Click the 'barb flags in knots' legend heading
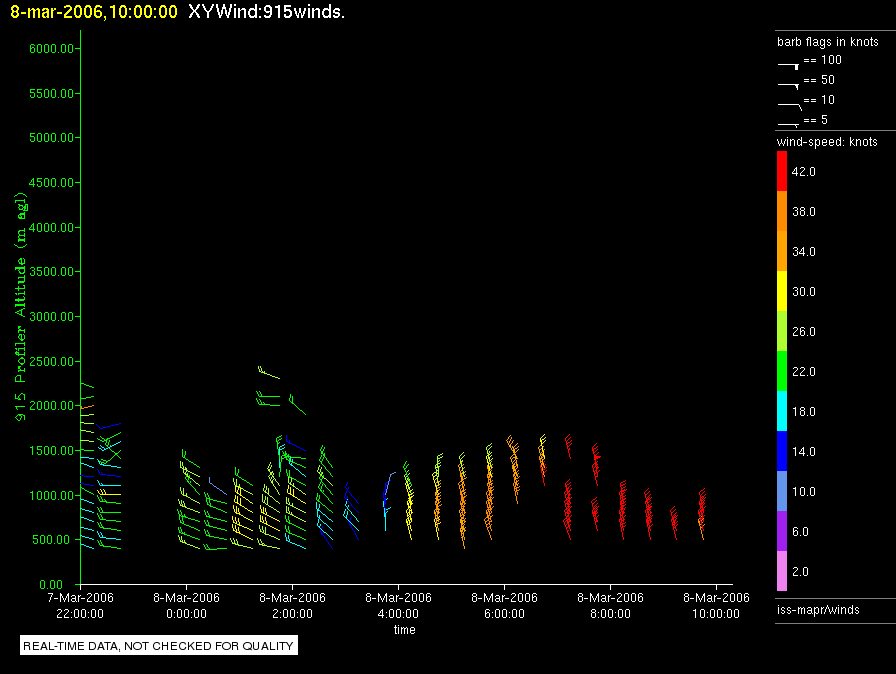 (x=827, y=42)
